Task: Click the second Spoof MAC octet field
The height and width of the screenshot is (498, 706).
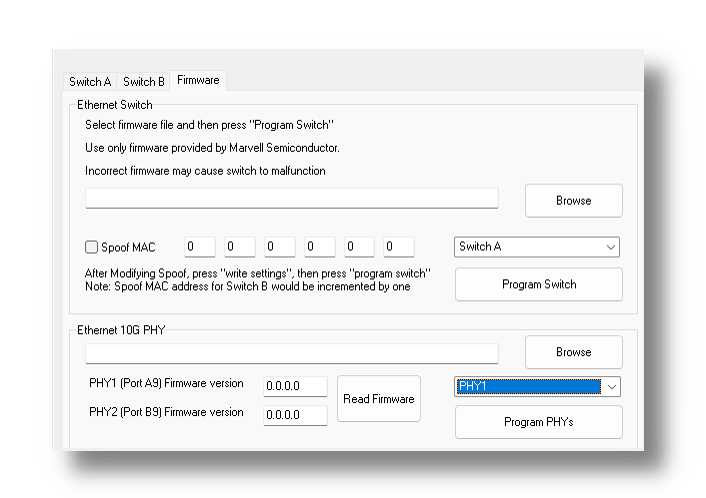Action: click(240, 247)
